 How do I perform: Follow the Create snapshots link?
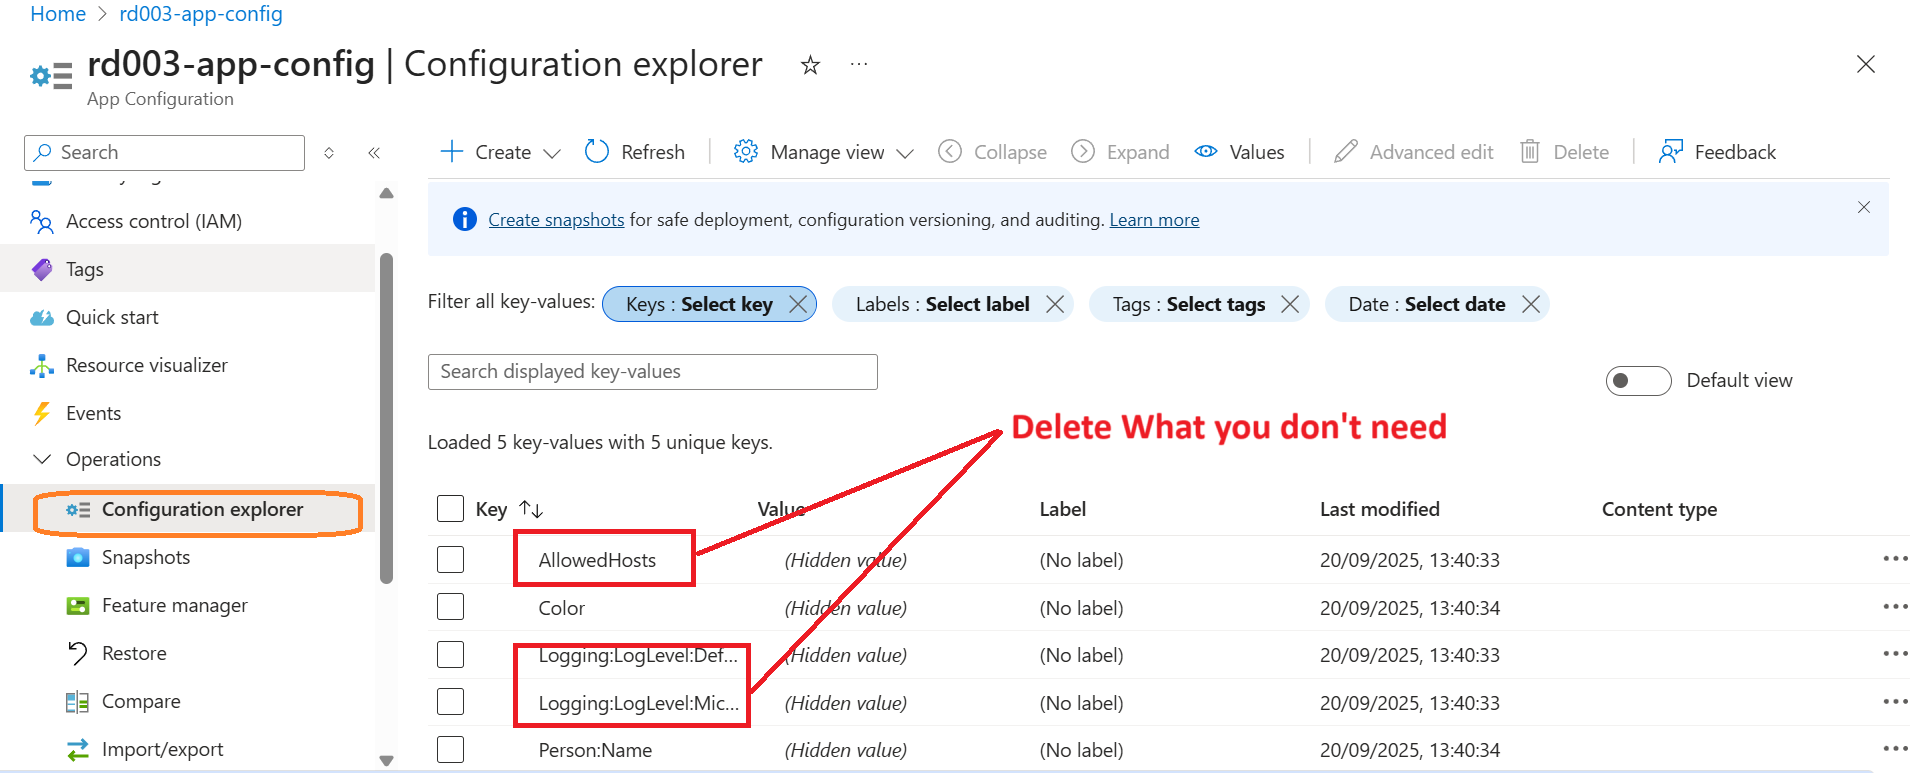coord(556,220)
